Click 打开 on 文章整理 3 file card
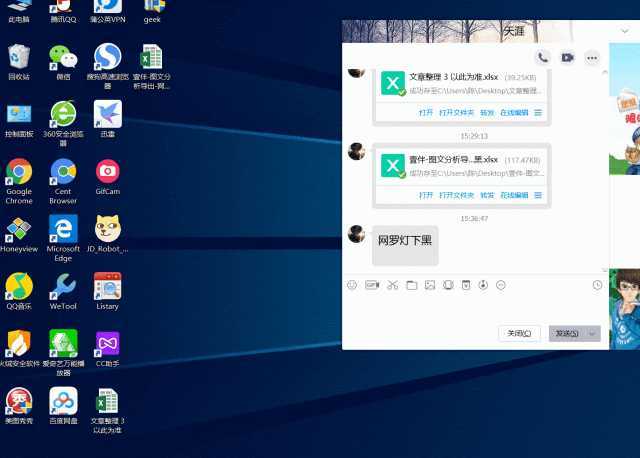Image resolution: width=640 pixels, height=458 pixels. 426,113
